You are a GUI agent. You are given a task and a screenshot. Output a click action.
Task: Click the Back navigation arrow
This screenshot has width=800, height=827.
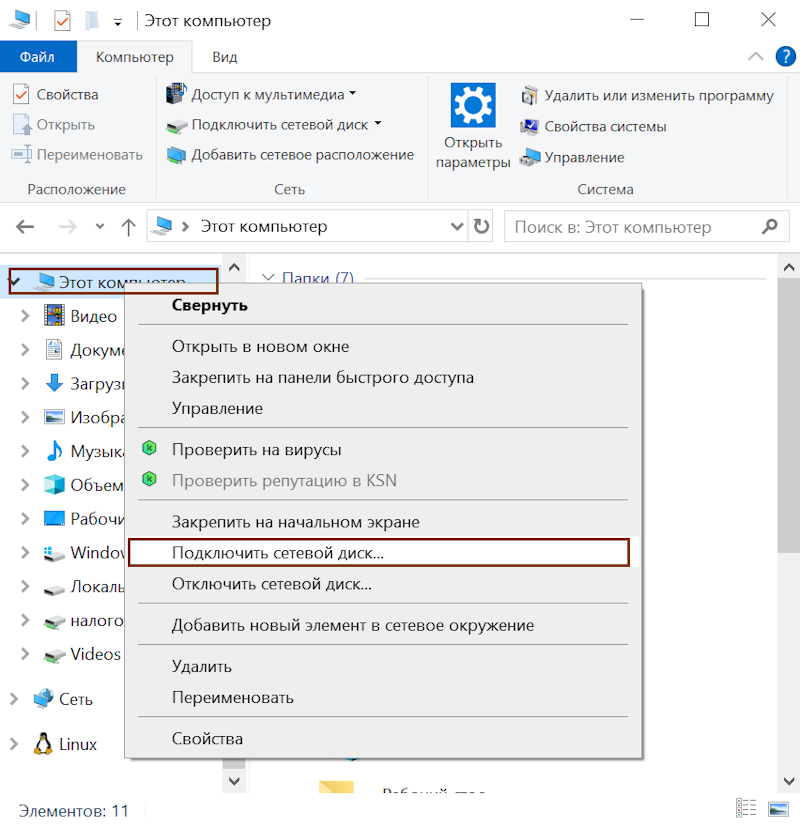(x=26, y=227)
